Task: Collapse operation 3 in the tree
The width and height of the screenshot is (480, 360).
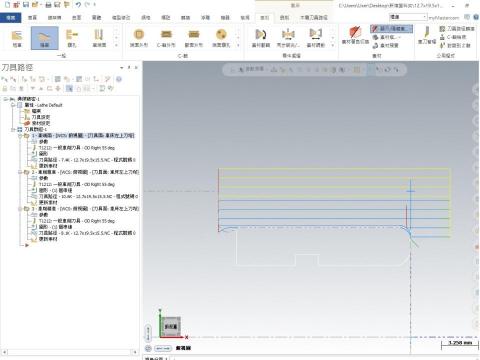Action: 20,209
